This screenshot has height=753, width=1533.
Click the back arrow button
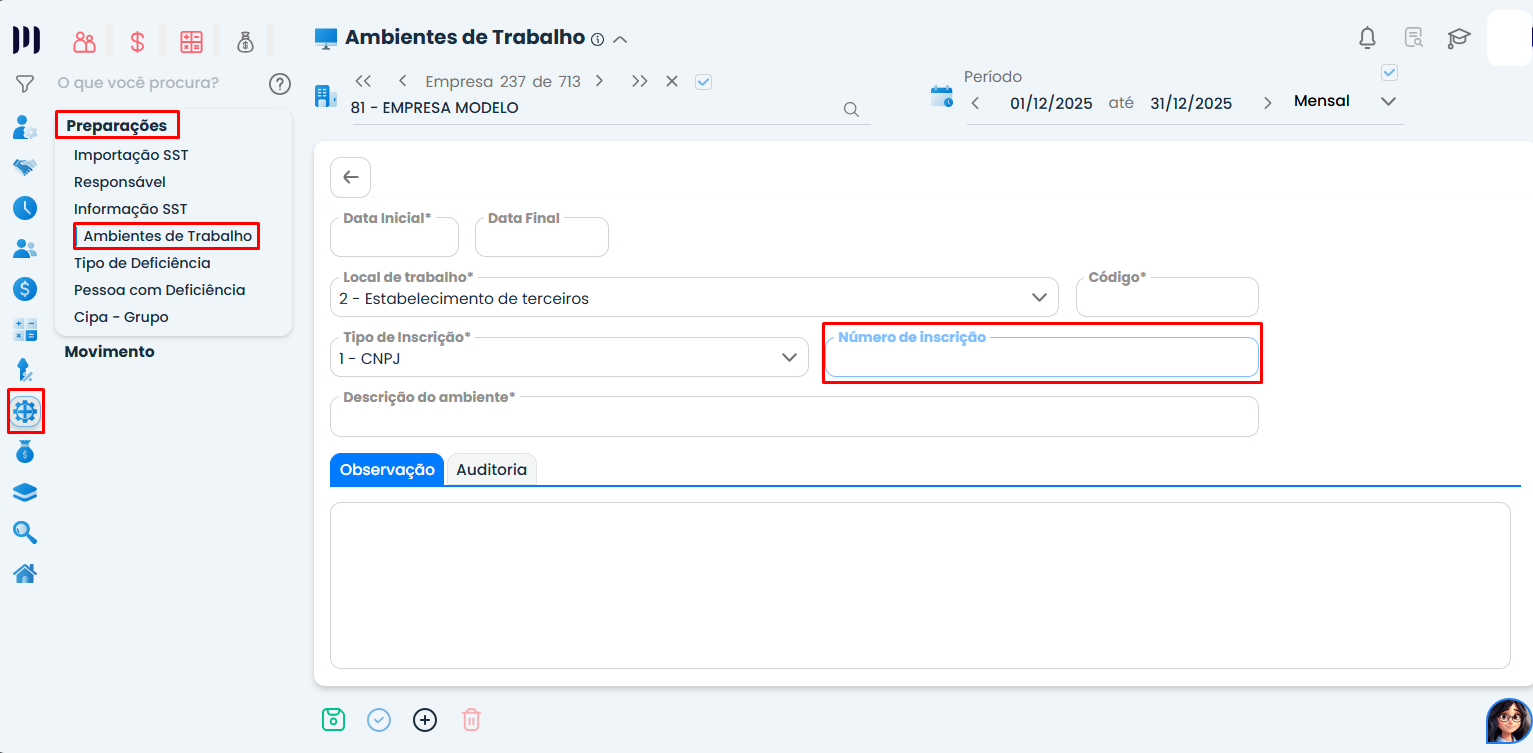click(x=350, y=177)
